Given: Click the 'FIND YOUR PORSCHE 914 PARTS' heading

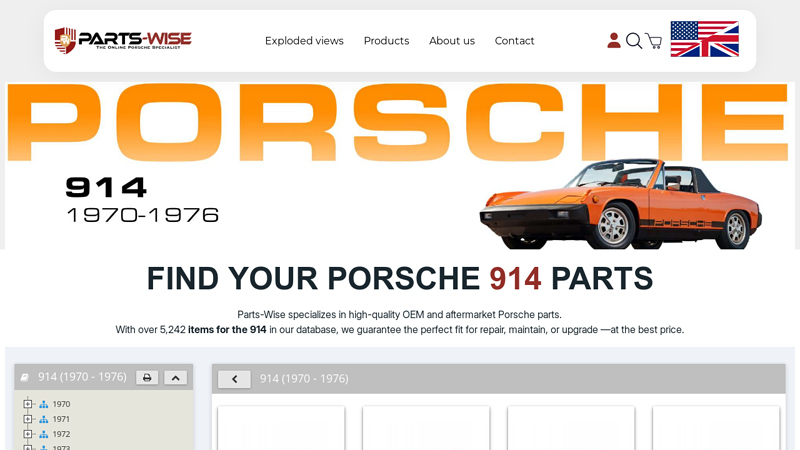Looking at the screenshot, I should pyautogui.click(x=399, y=278).
